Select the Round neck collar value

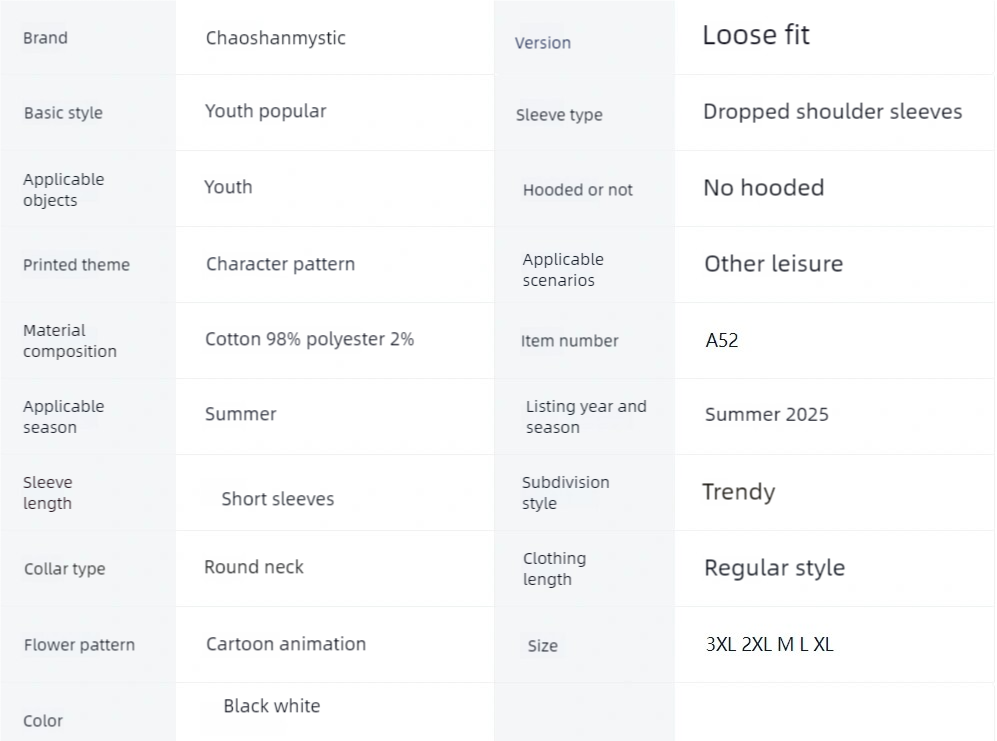(254, 567)
